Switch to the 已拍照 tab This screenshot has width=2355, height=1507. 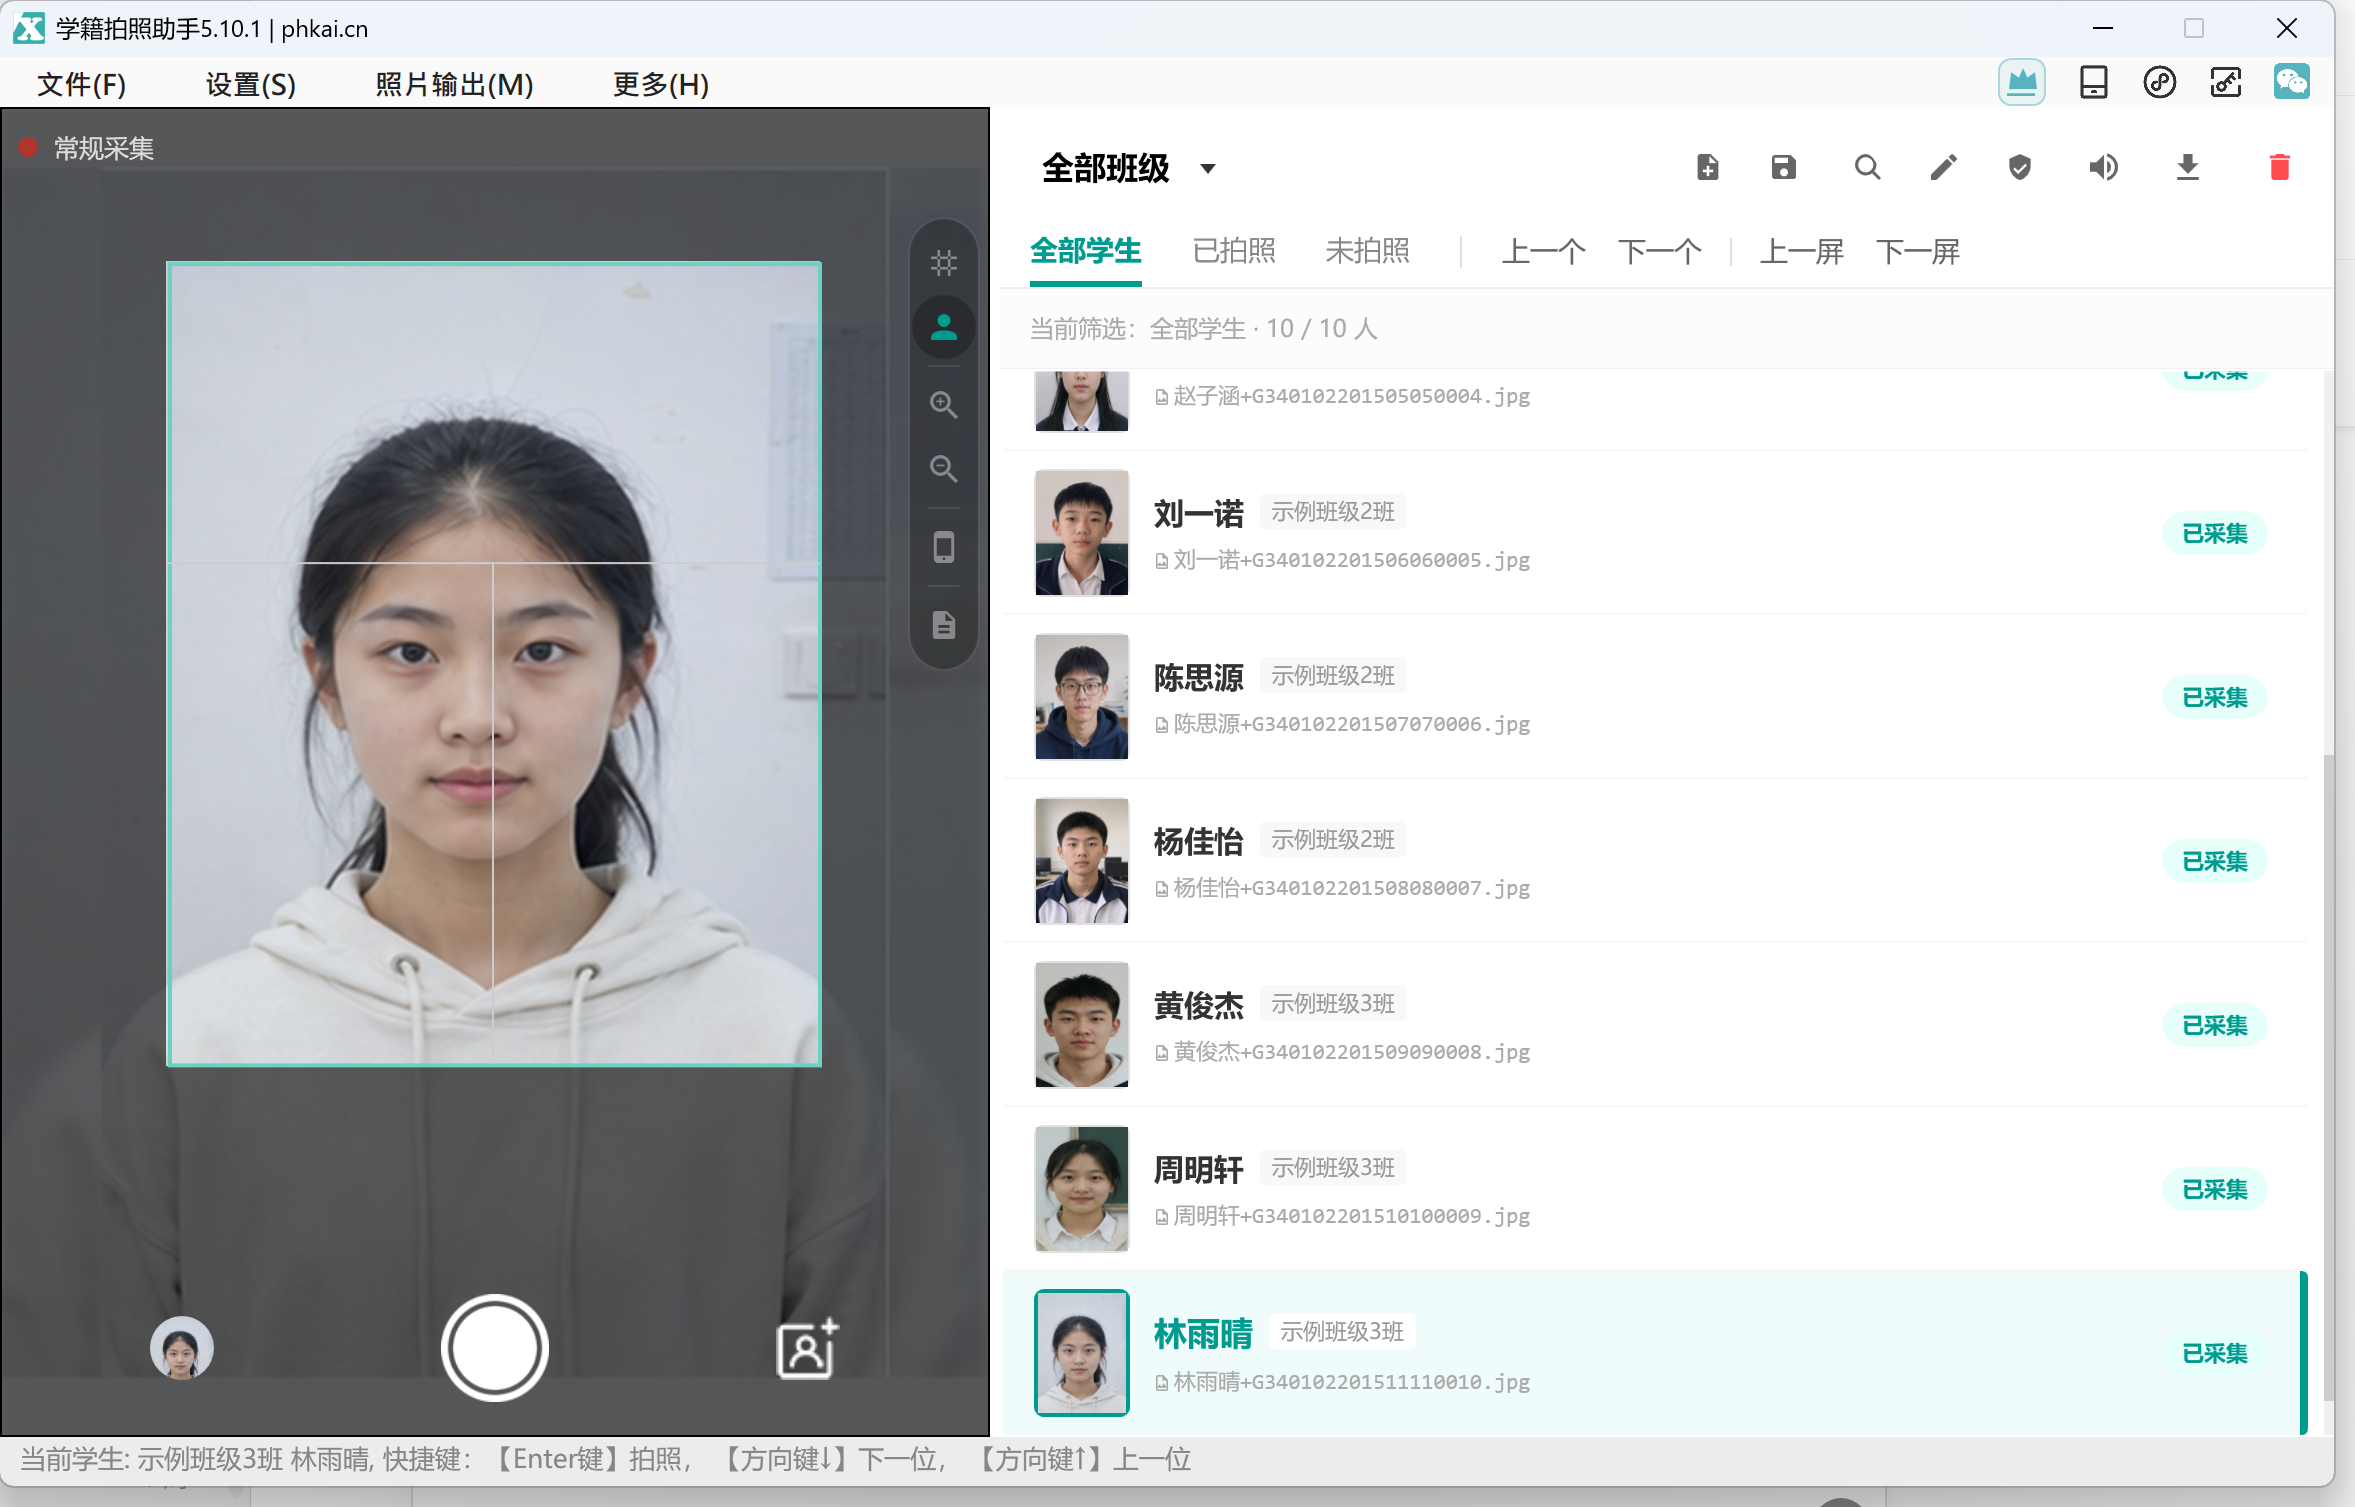pos(1234,250)
